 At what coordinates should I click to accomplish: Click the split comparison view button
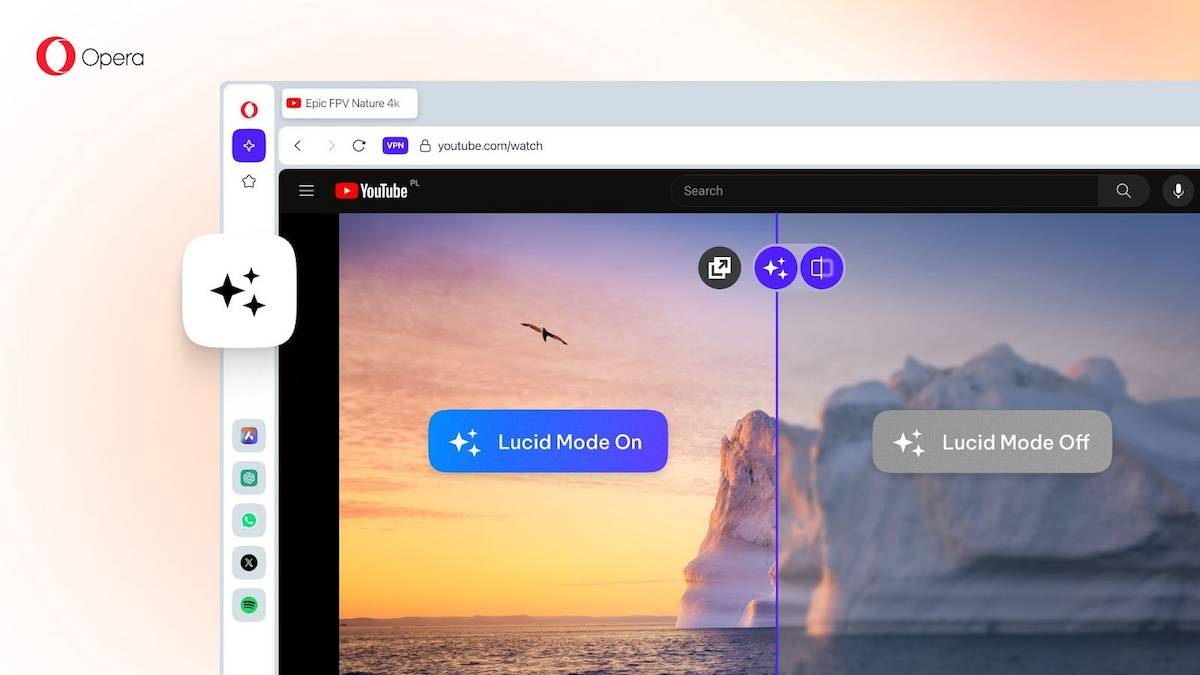tap(822, 268)
